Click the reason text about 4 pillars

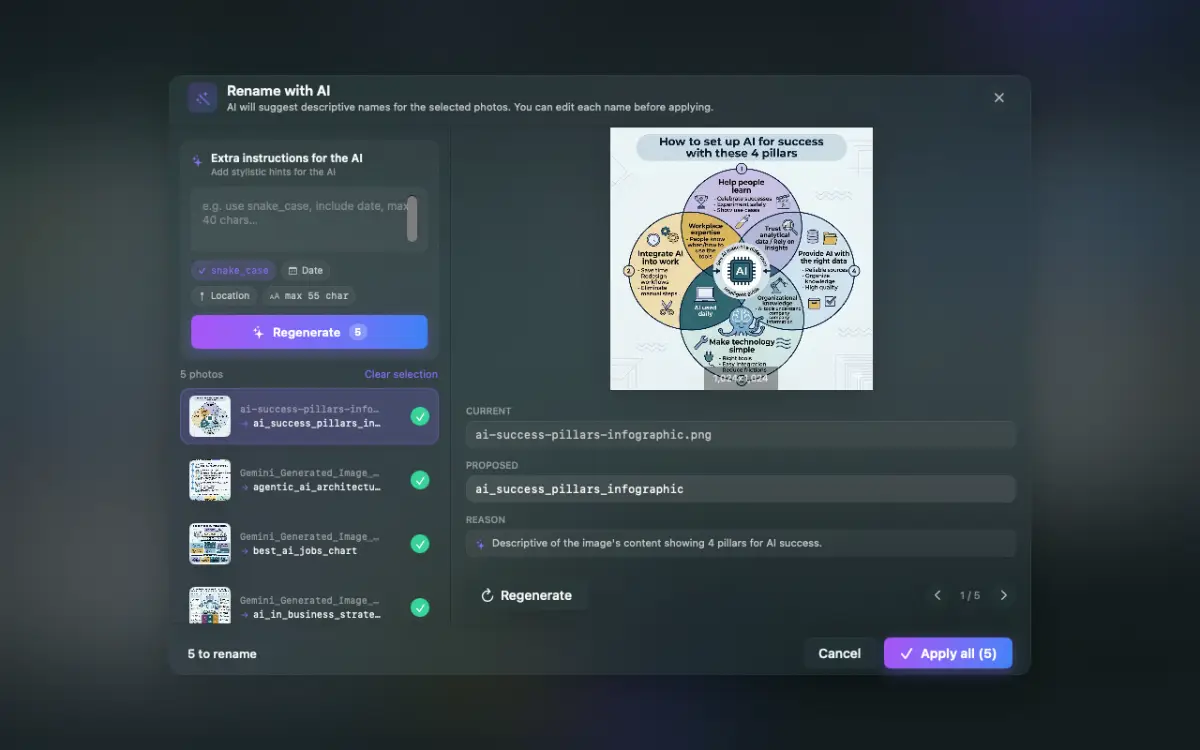pos(656,544)
